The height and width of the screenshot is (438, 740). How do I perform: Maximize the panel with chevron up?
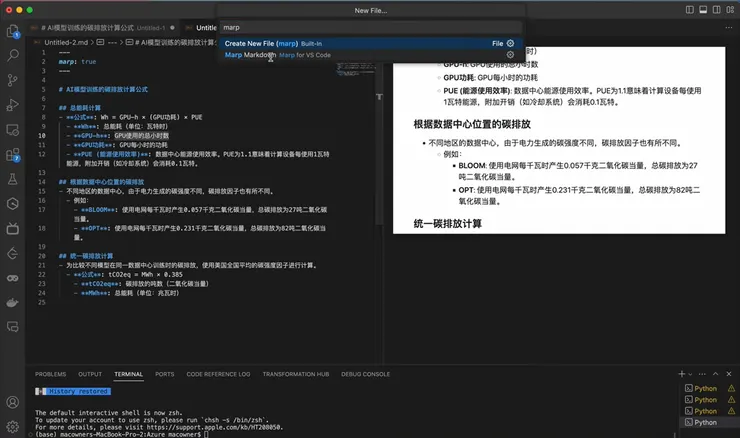(x=715, y=374)
